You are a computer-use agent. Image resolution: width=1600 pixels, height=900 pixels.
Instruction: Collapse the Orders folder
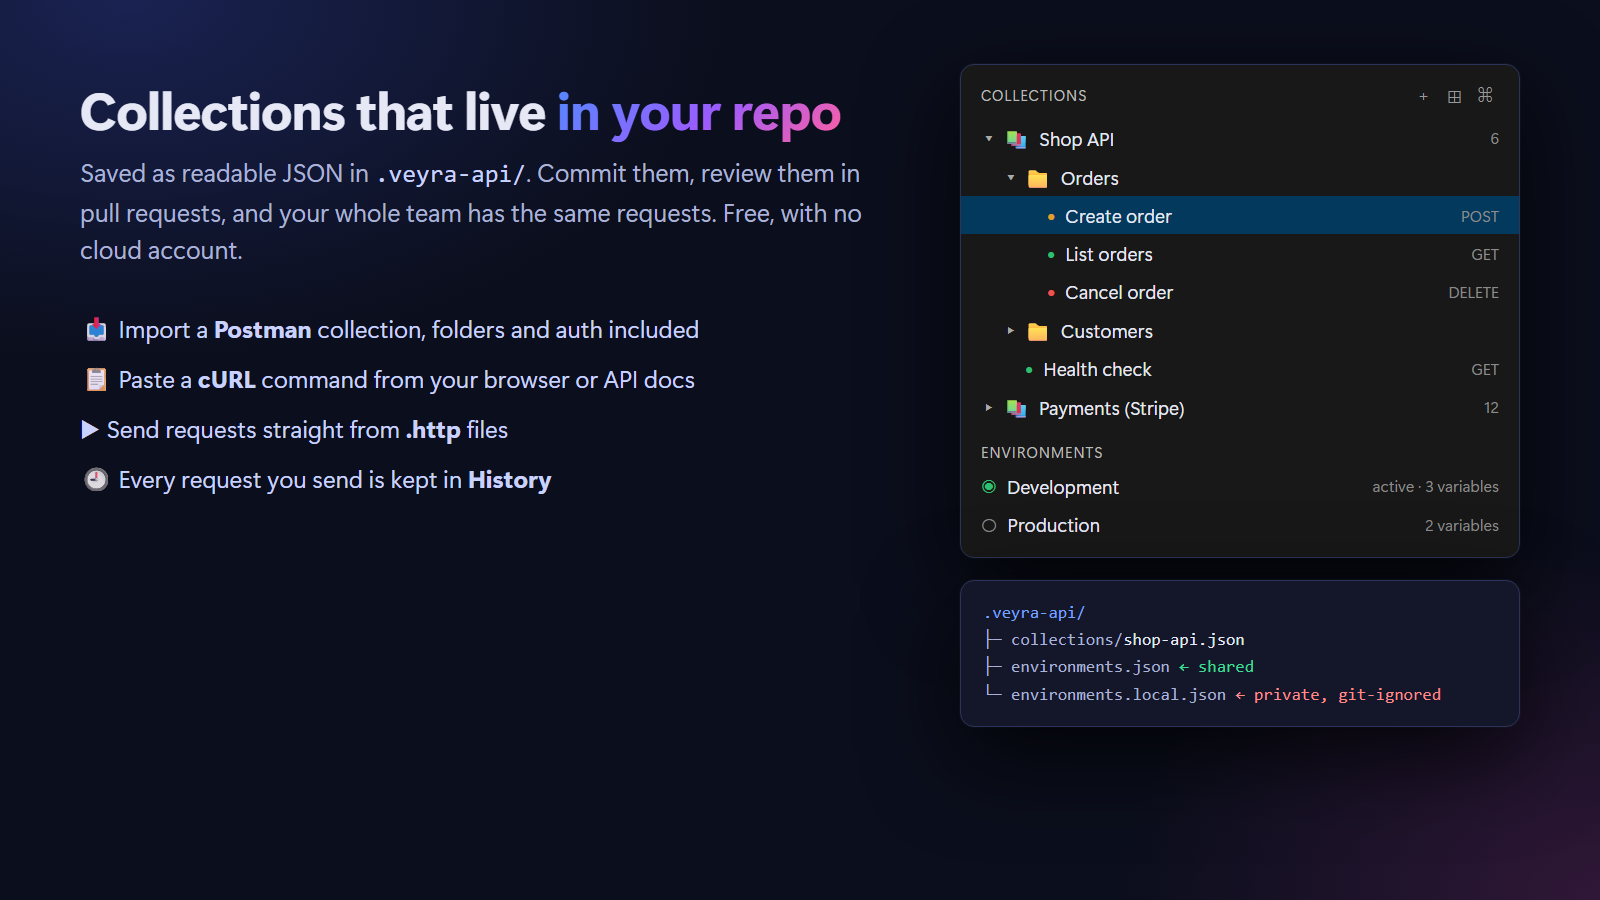pos(1011,178)
